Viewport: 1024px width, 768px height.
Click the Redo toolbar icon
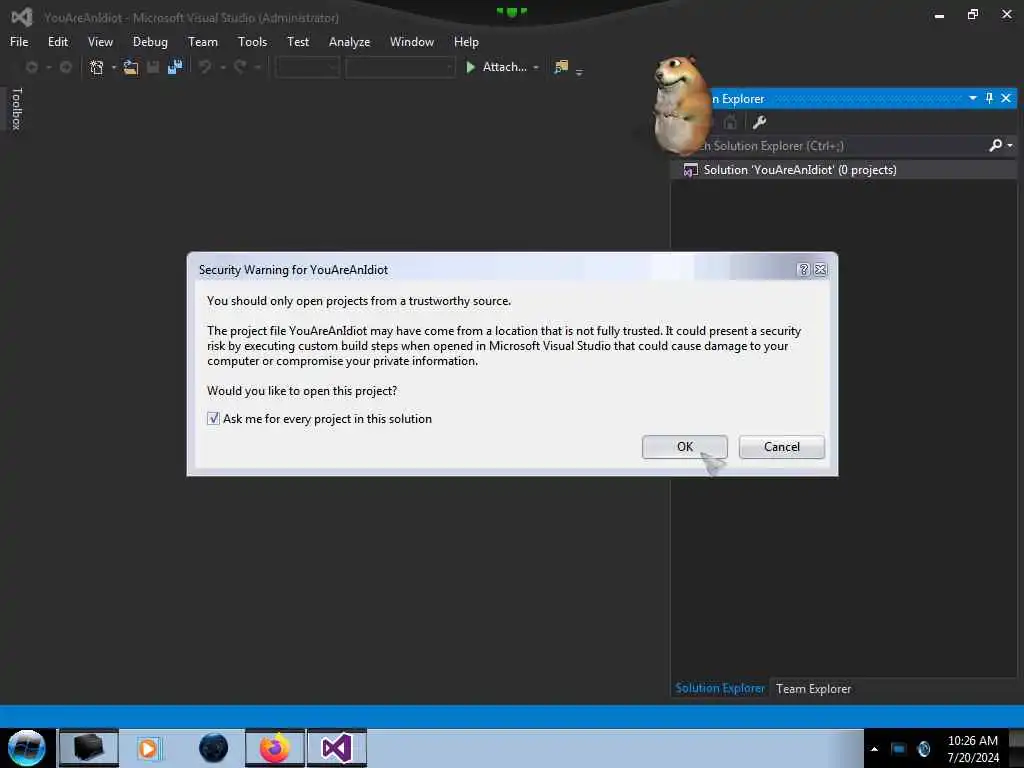pyautogui.click(x=240, y=67)
